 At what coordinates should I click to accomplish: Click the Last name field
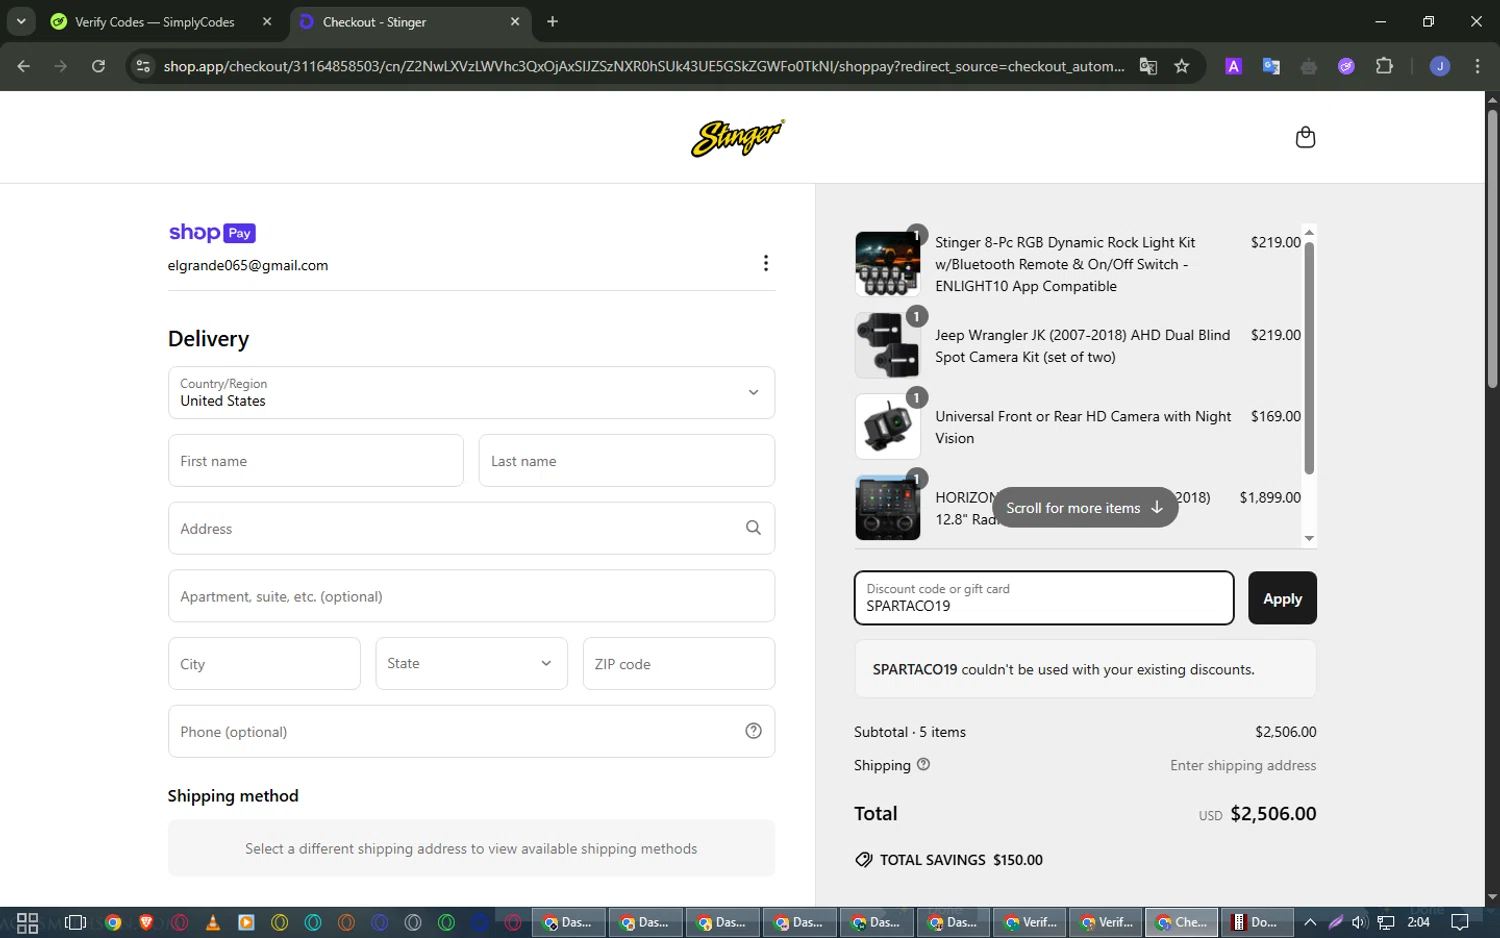click(x=627, y=460)
